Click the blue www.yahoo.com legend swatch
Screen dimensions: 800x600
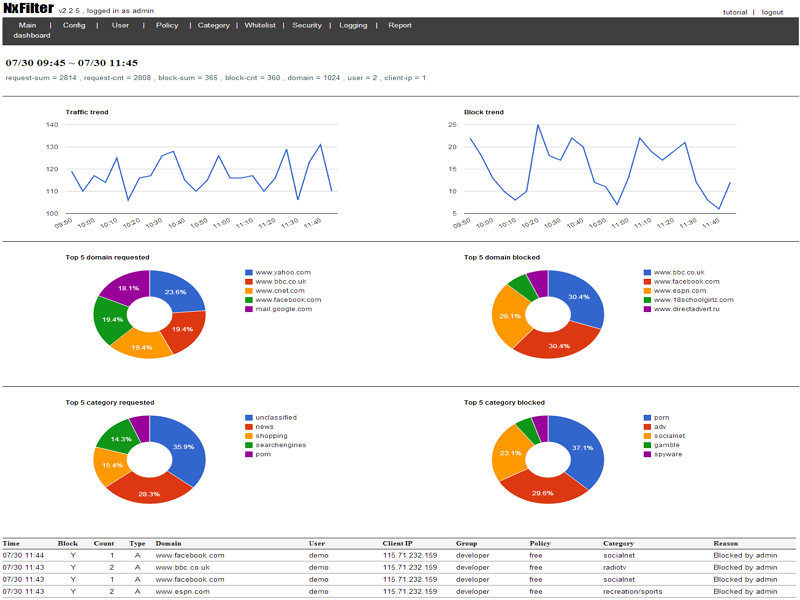tap(248, 272)
